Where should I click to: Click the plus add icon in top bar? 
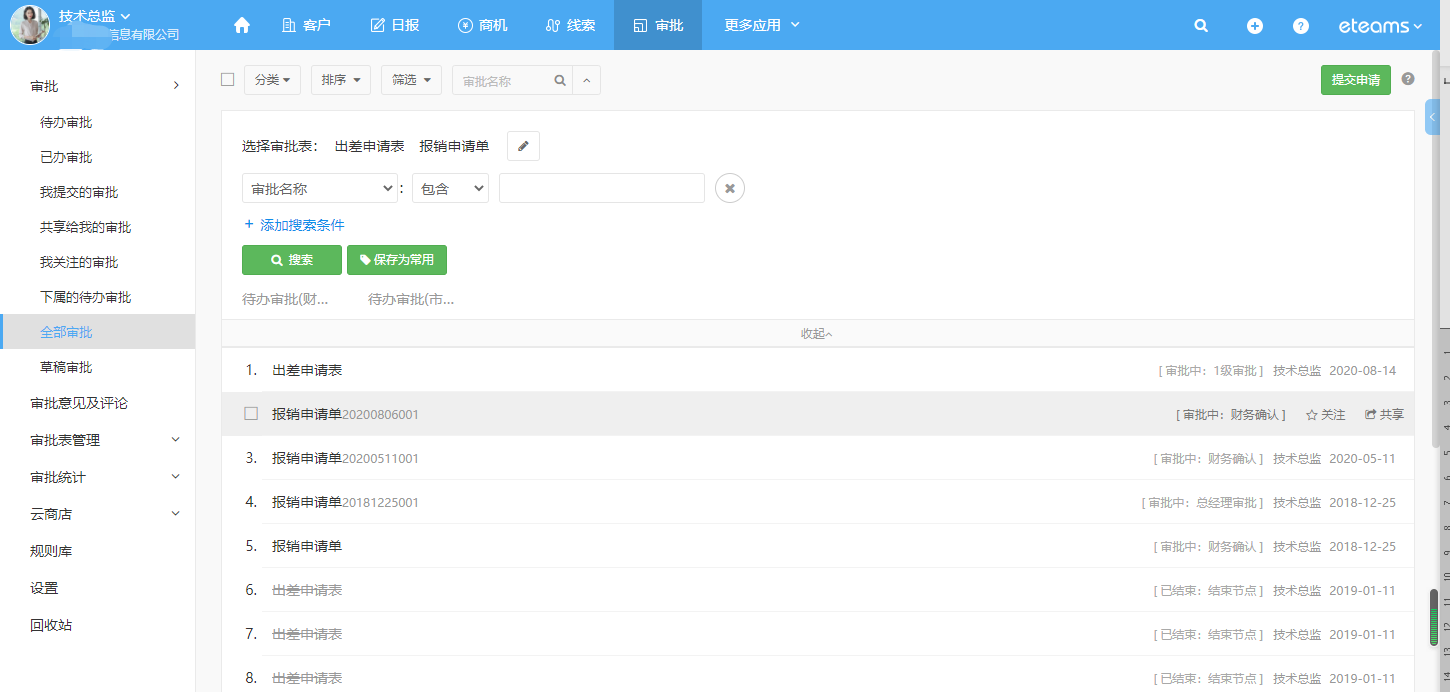point(1254,26)
